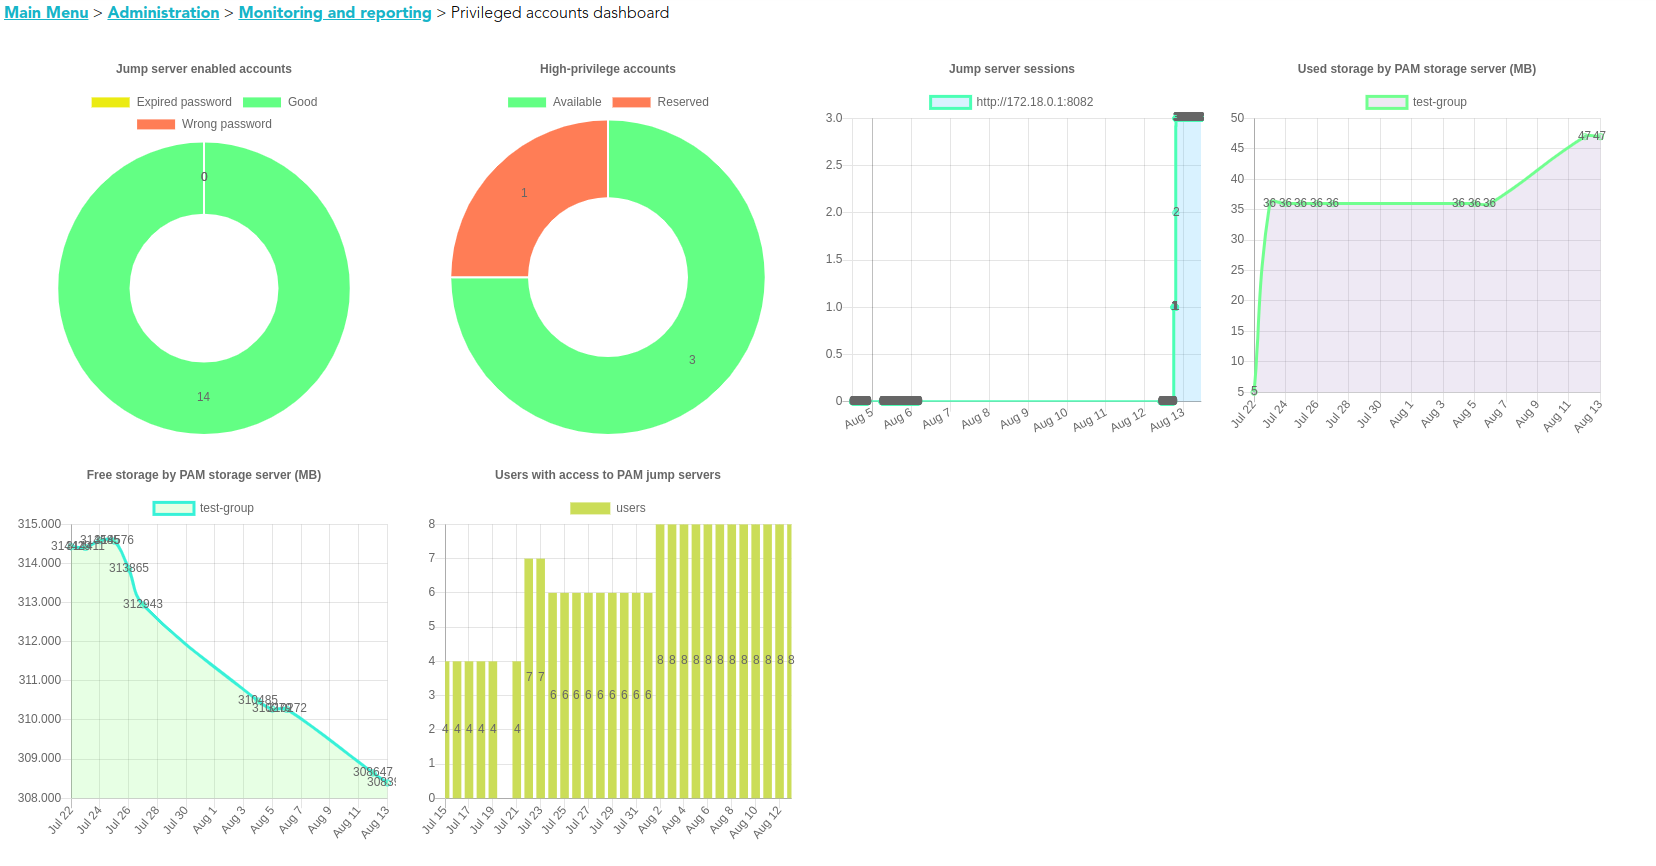Toggle the Available legend swatch
This screenshot has height=866, width=1656.
[527, 102]
